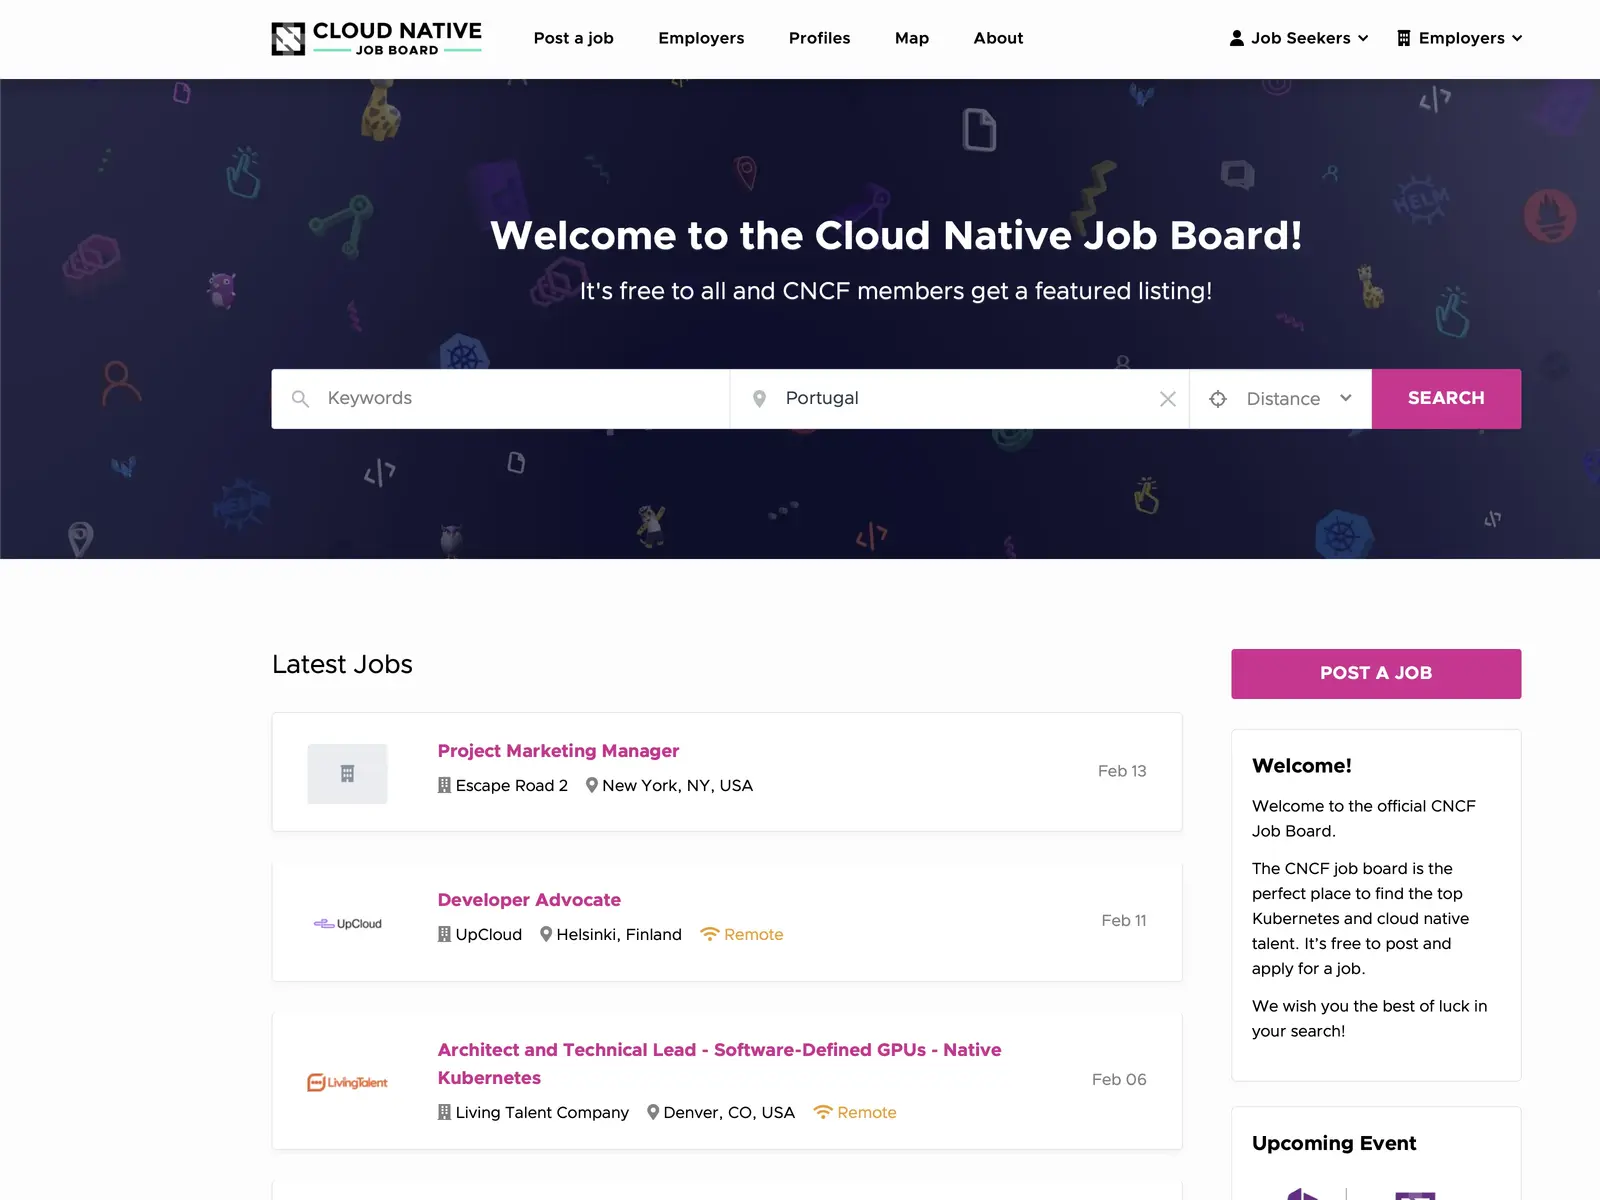The width and height of the screenshot is (1600, 1200).
Task: Click the Employers building icon in header
Action: [1404, 38]
